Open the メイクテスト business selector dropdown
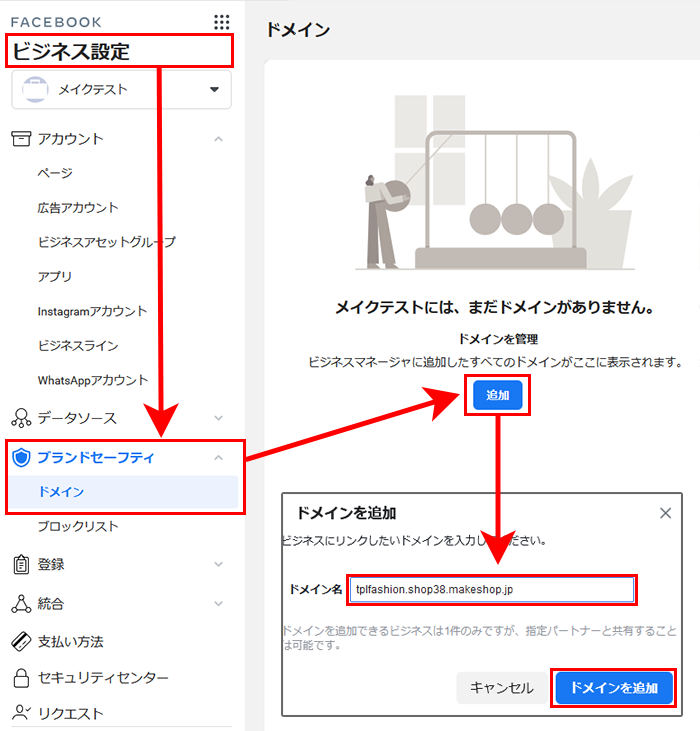This screenshot has width=700, height=731. [x=121, y=90]
